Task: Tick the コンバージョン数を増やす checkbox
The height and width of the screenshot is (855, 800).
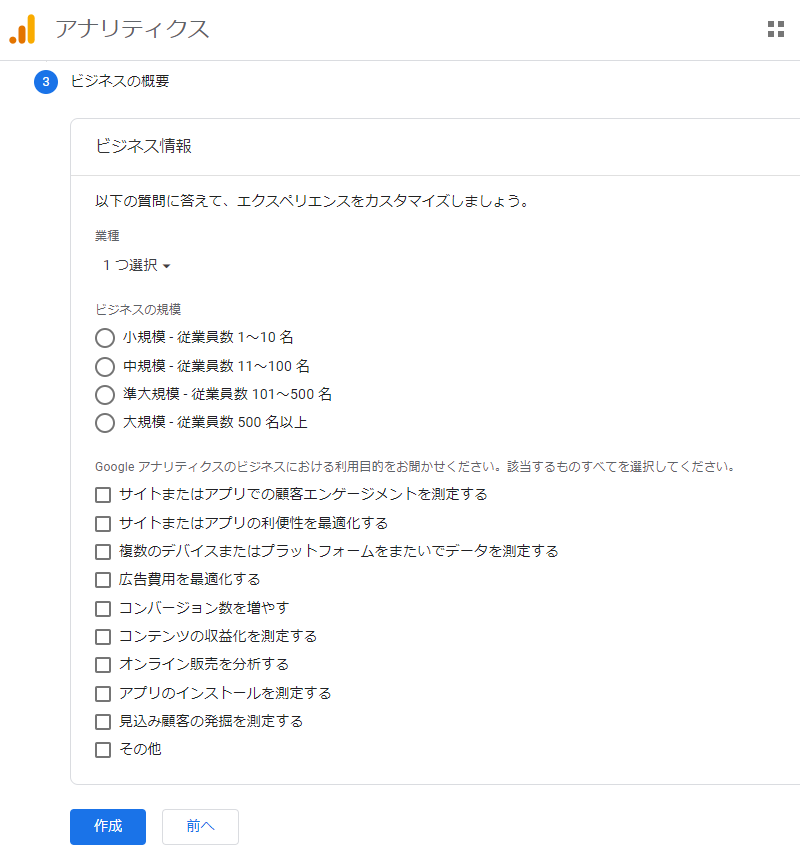Action: pos(103,608)
